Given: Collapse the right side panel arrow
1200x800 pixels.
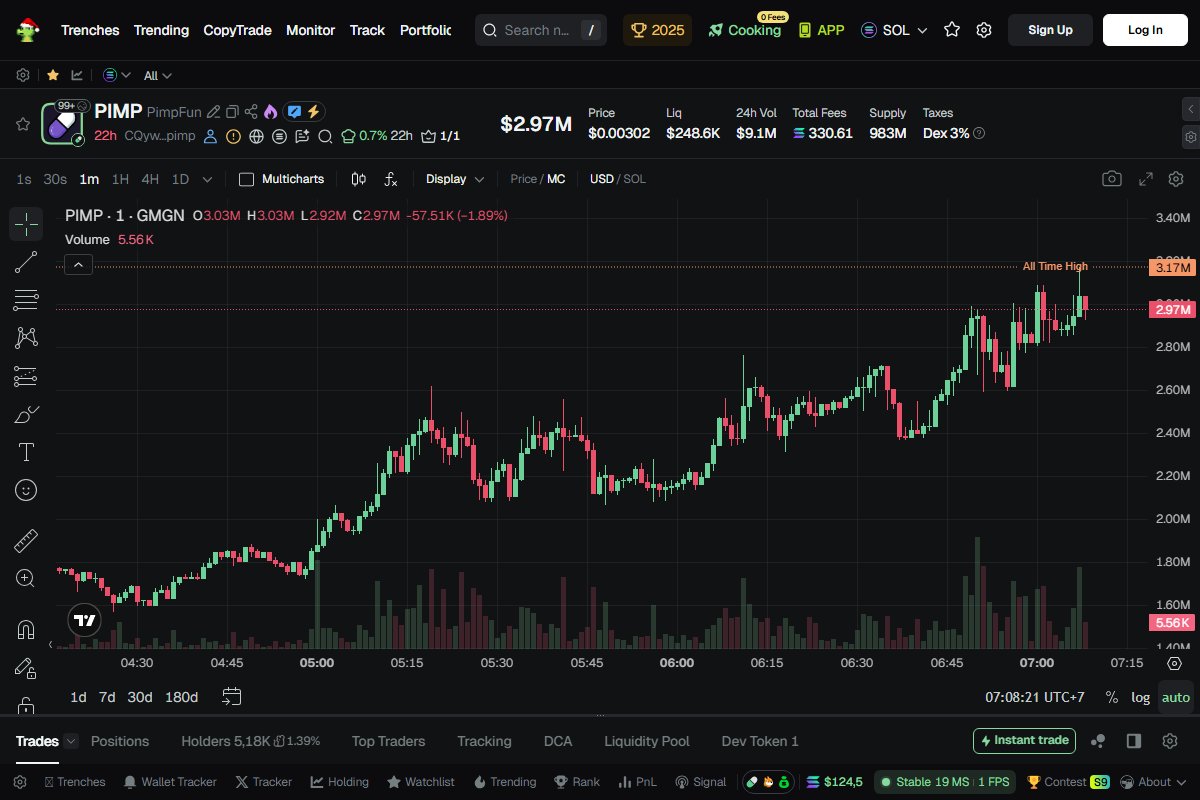Looking at the screenshot, I should click(1190, 108).
